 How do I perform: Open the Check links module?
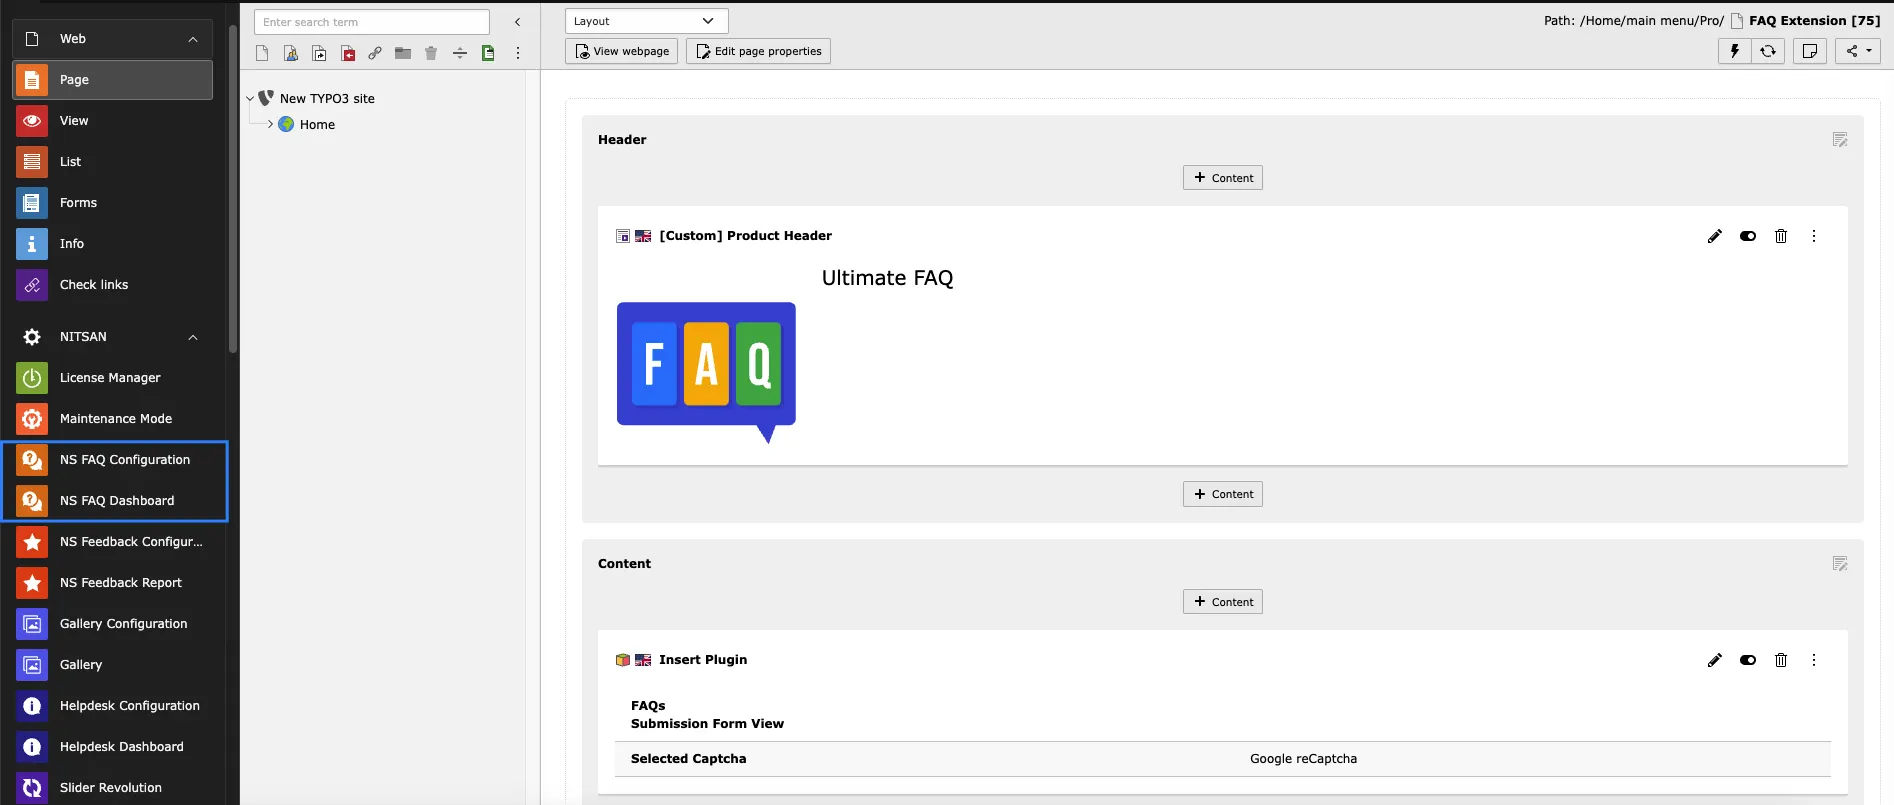click(112, 285)
